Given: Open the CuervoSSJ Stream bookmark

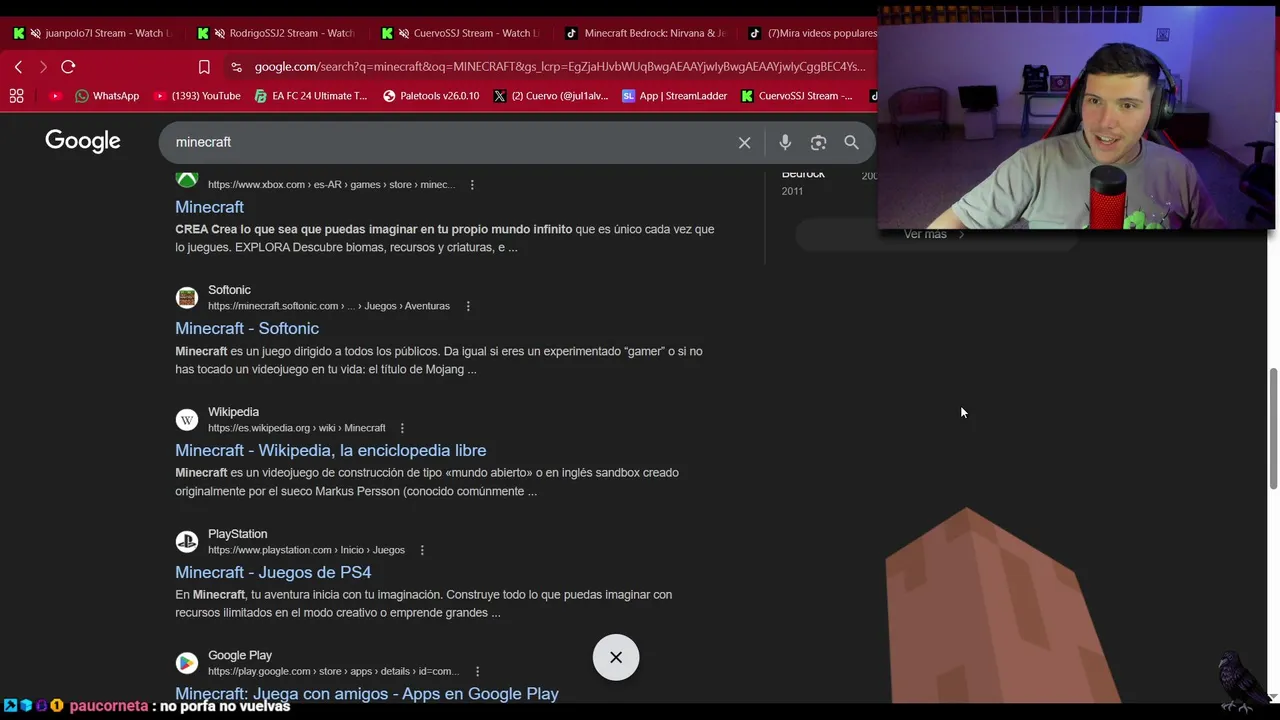Looking at the screenshot, I should (797, 96).
